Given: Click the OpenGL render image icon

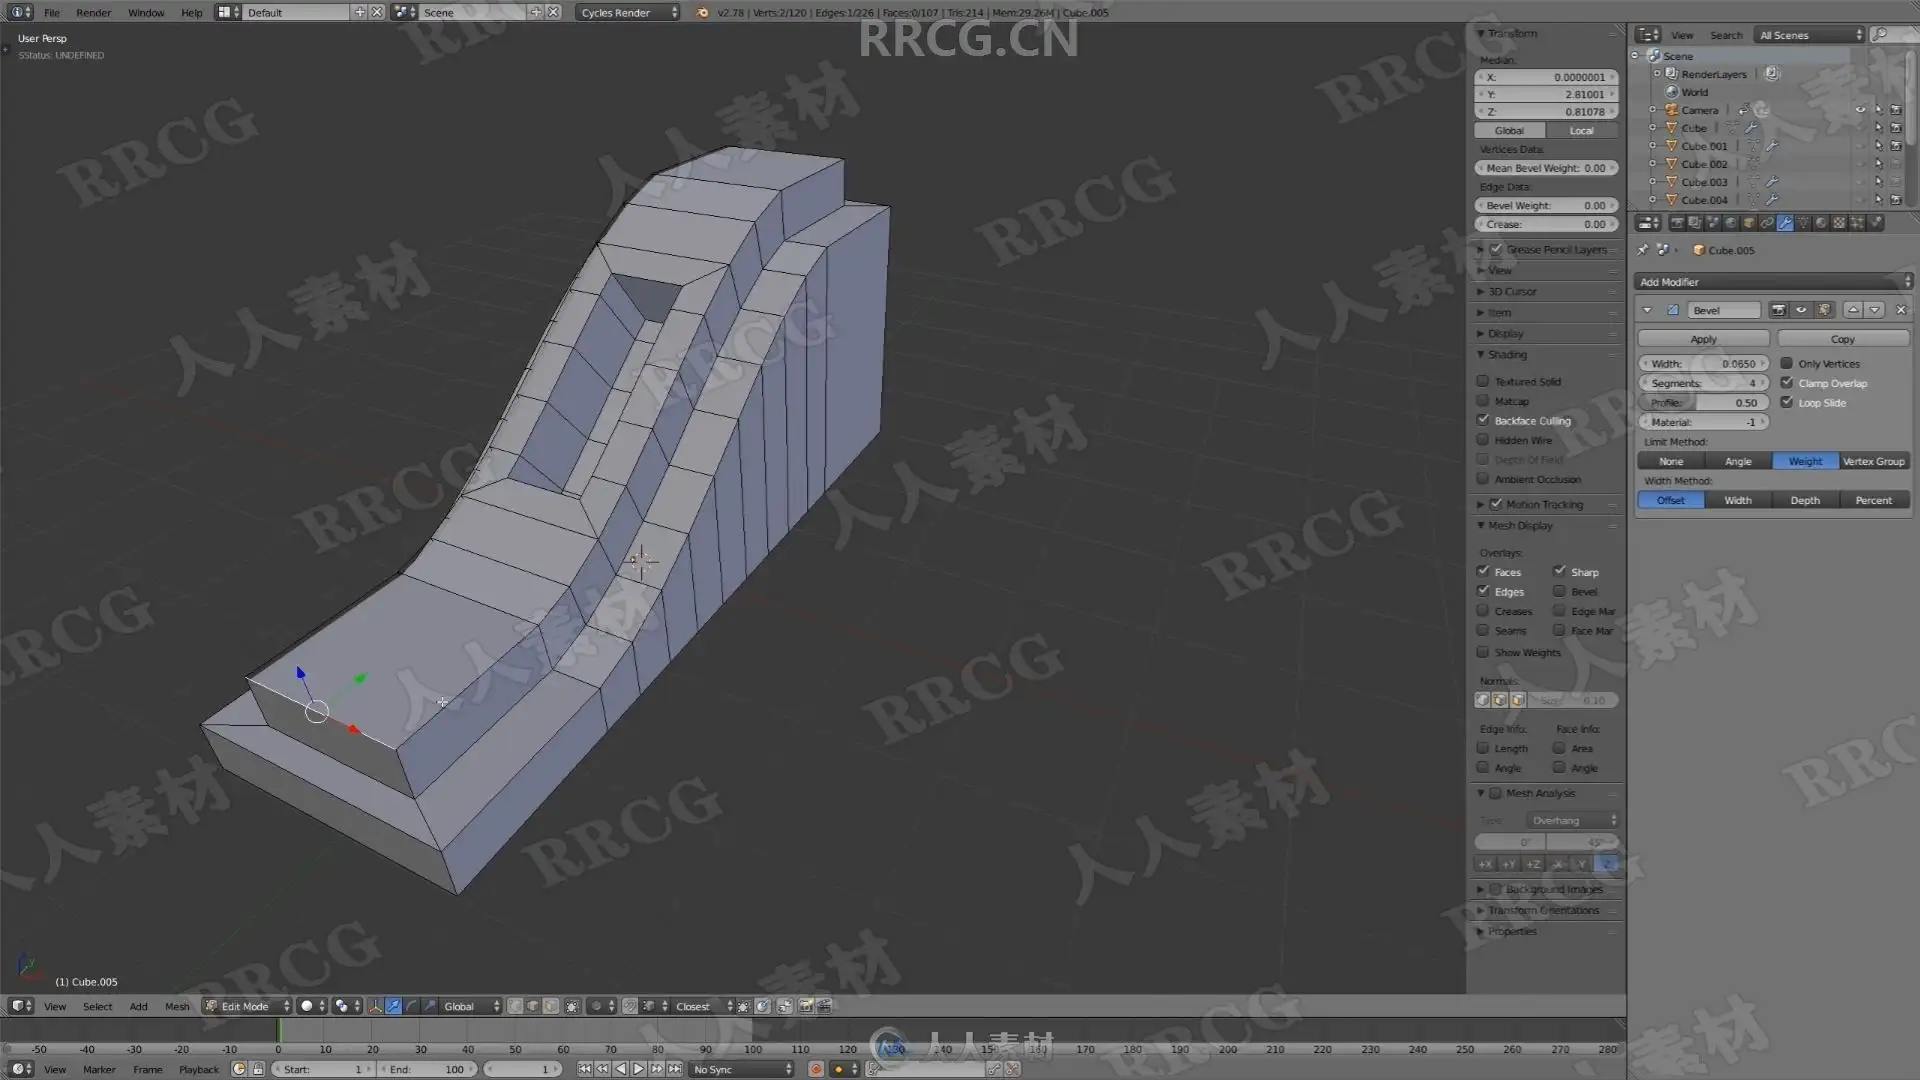Looking at the screenshot, I should click(805, 1006).
